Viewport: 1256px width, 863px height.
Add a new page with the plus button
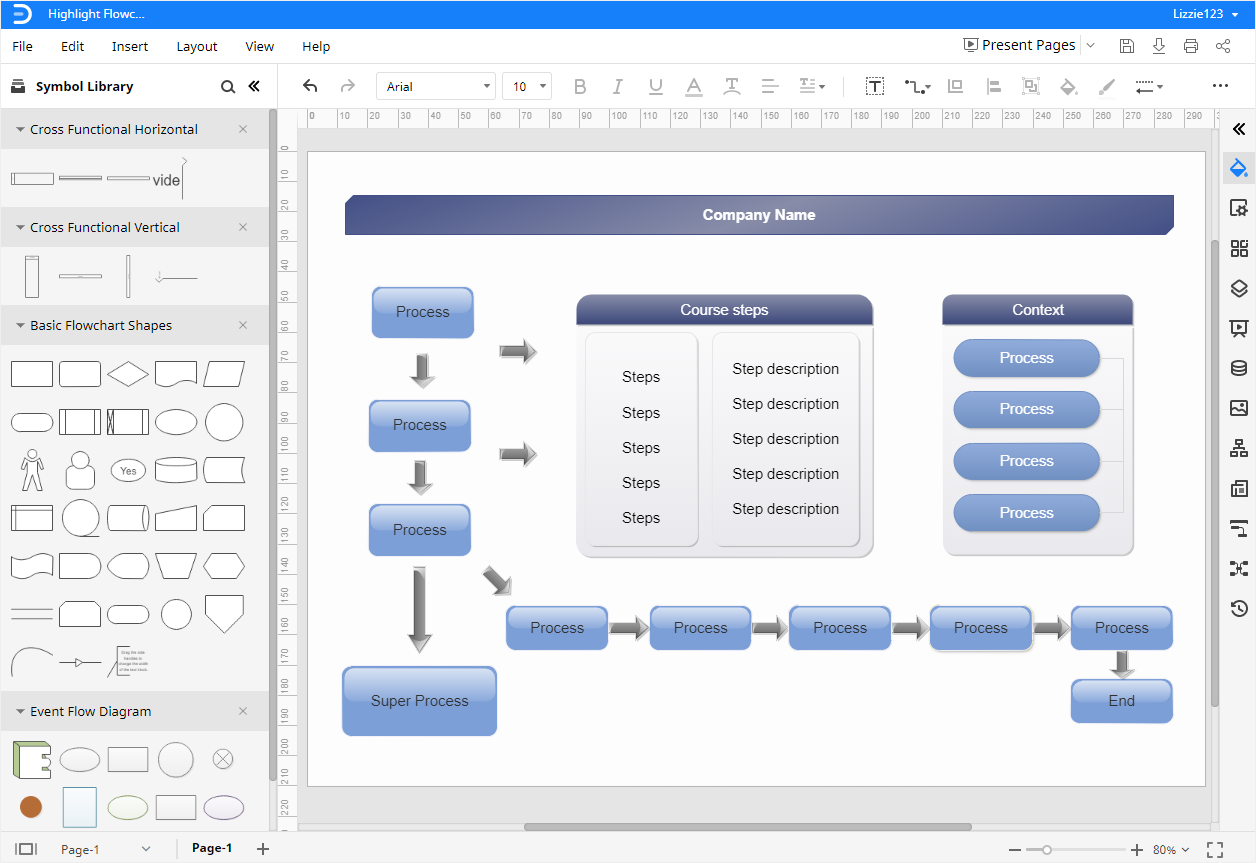point(262,847)
